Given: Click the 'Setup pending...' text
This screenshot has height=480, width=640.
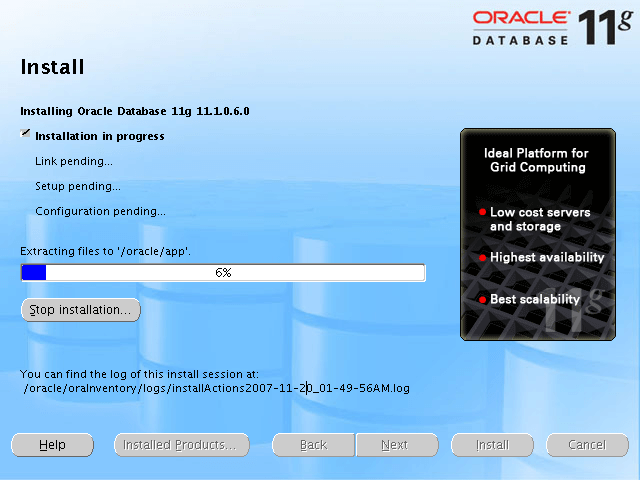Looking at the screenshot, I should pyautogui.click(x=78, y=186).
